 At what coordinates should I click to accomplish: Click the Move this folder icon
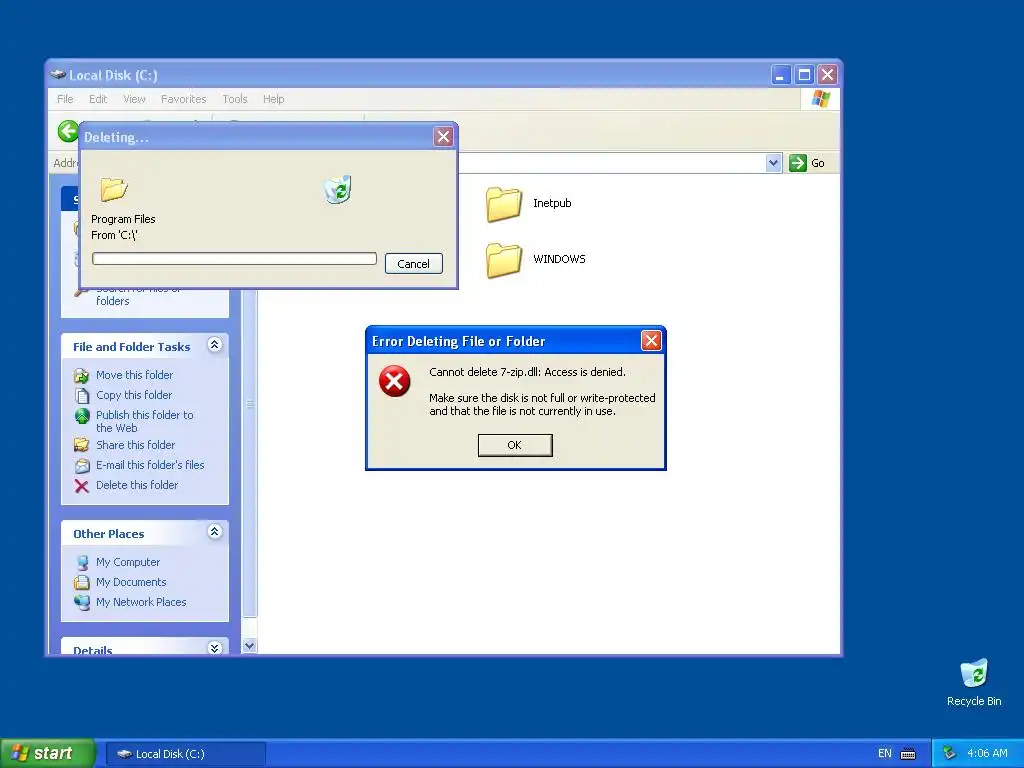(82, 376)
